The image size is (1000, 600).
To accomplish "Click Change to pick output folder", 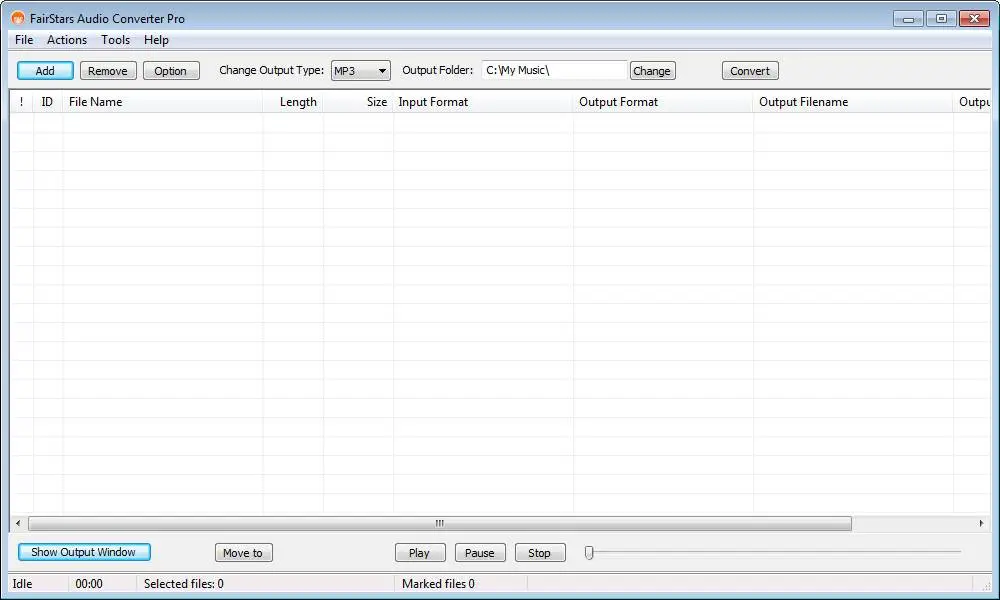I will (652, 71).
